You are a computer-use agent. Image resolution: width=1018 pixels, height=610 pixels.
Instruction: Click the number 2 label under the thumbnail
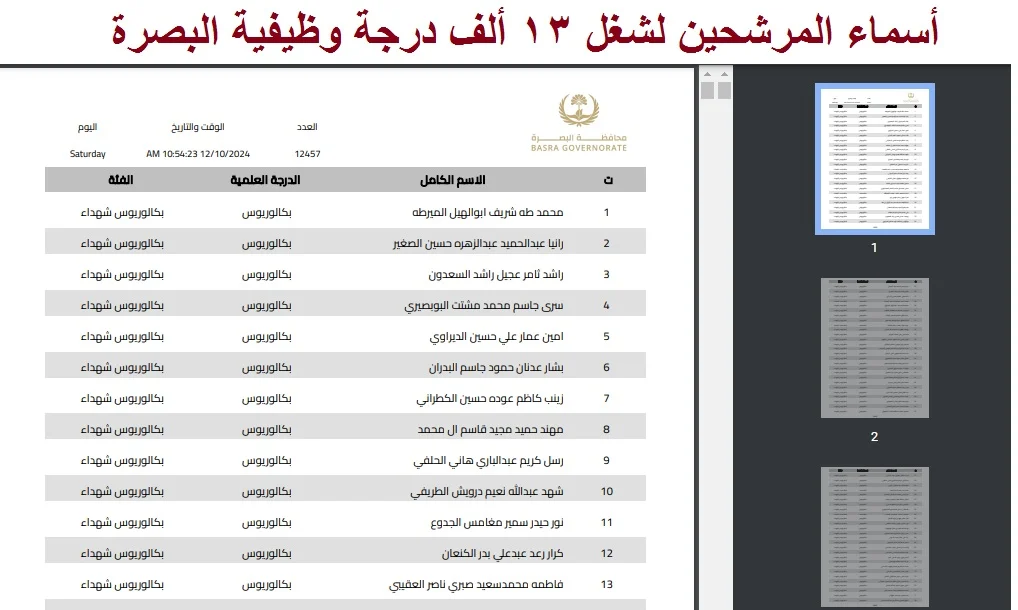(x=874, y=437)
